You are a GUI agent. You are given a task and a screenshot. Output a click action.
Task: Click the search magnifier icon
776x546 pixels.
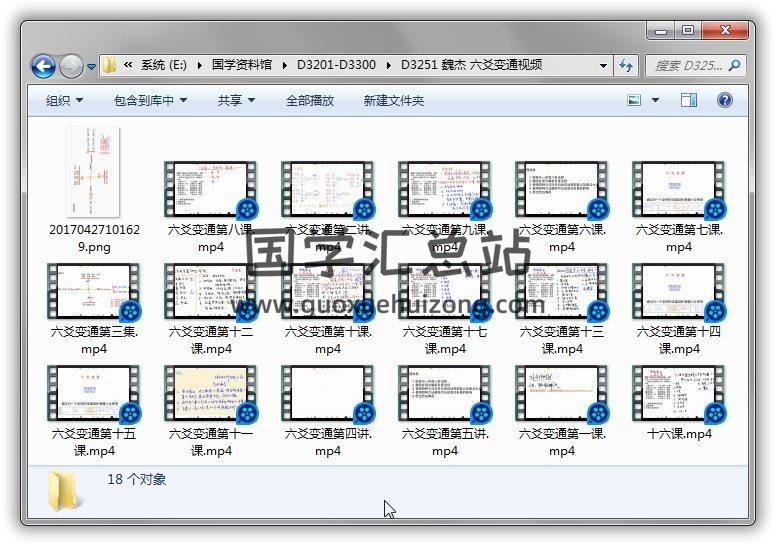click(x=735, y=65)
